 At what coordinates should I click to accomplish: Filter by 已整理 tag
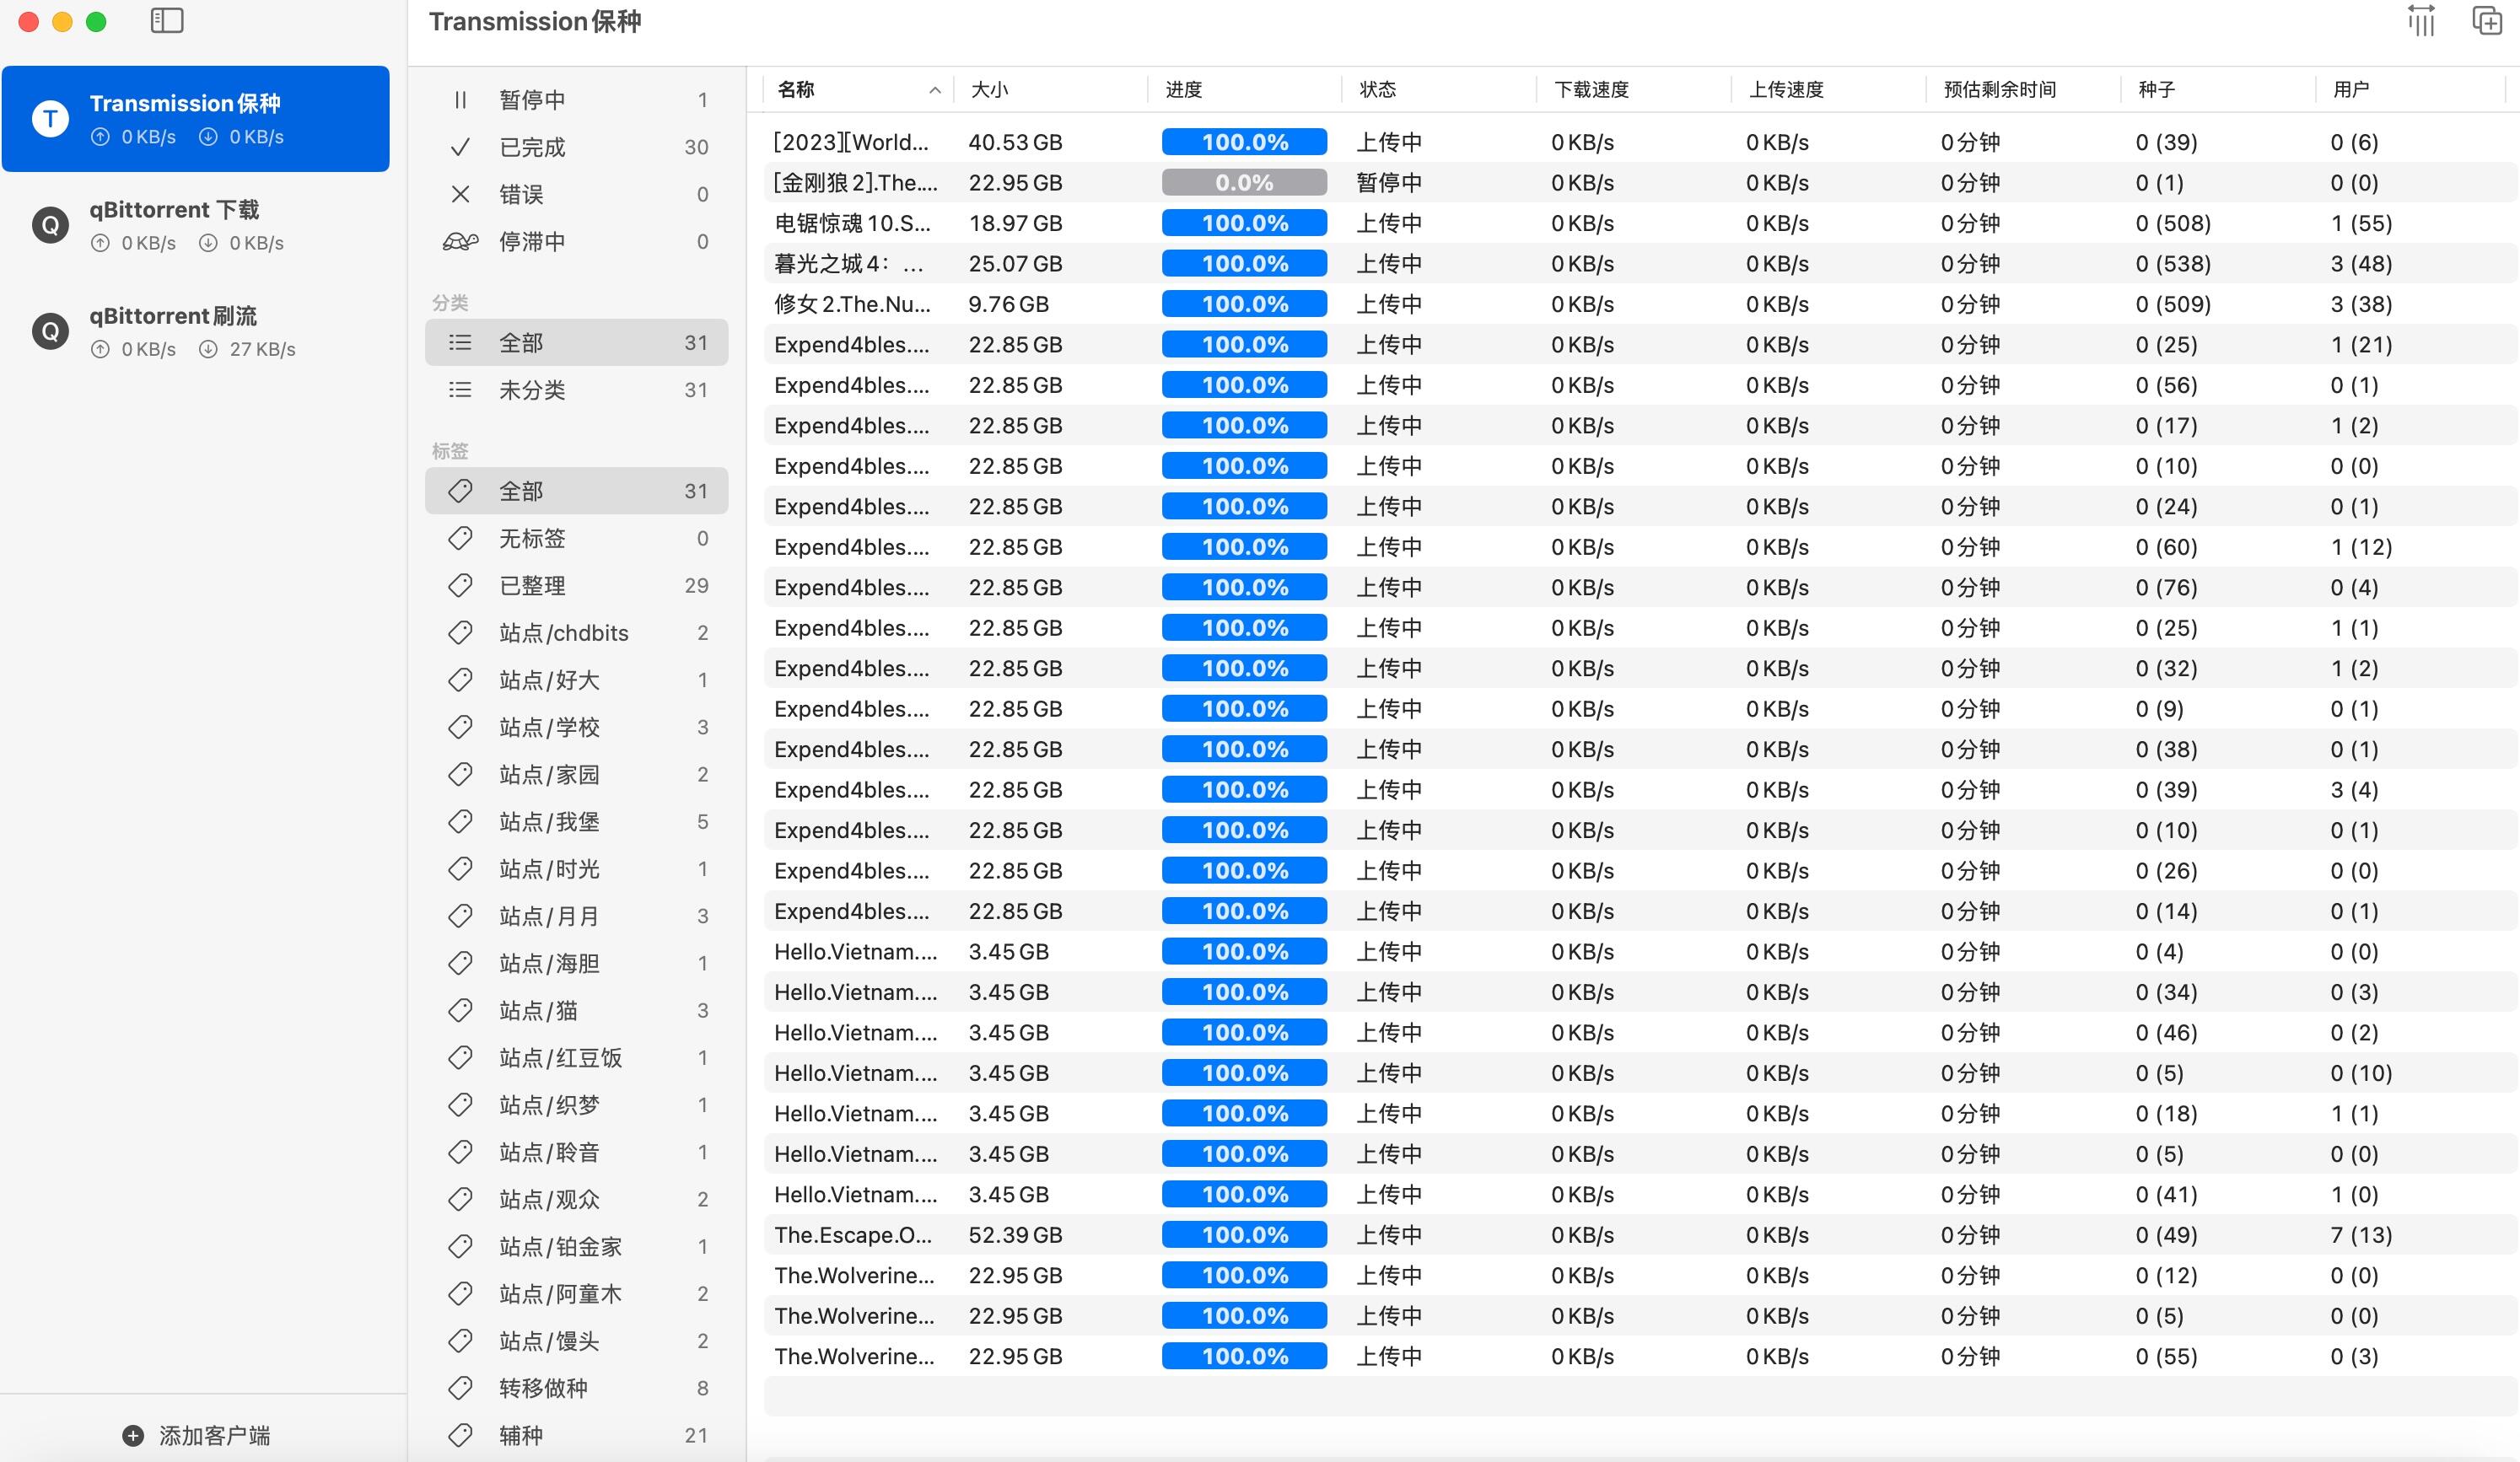[x=577, y=585]
